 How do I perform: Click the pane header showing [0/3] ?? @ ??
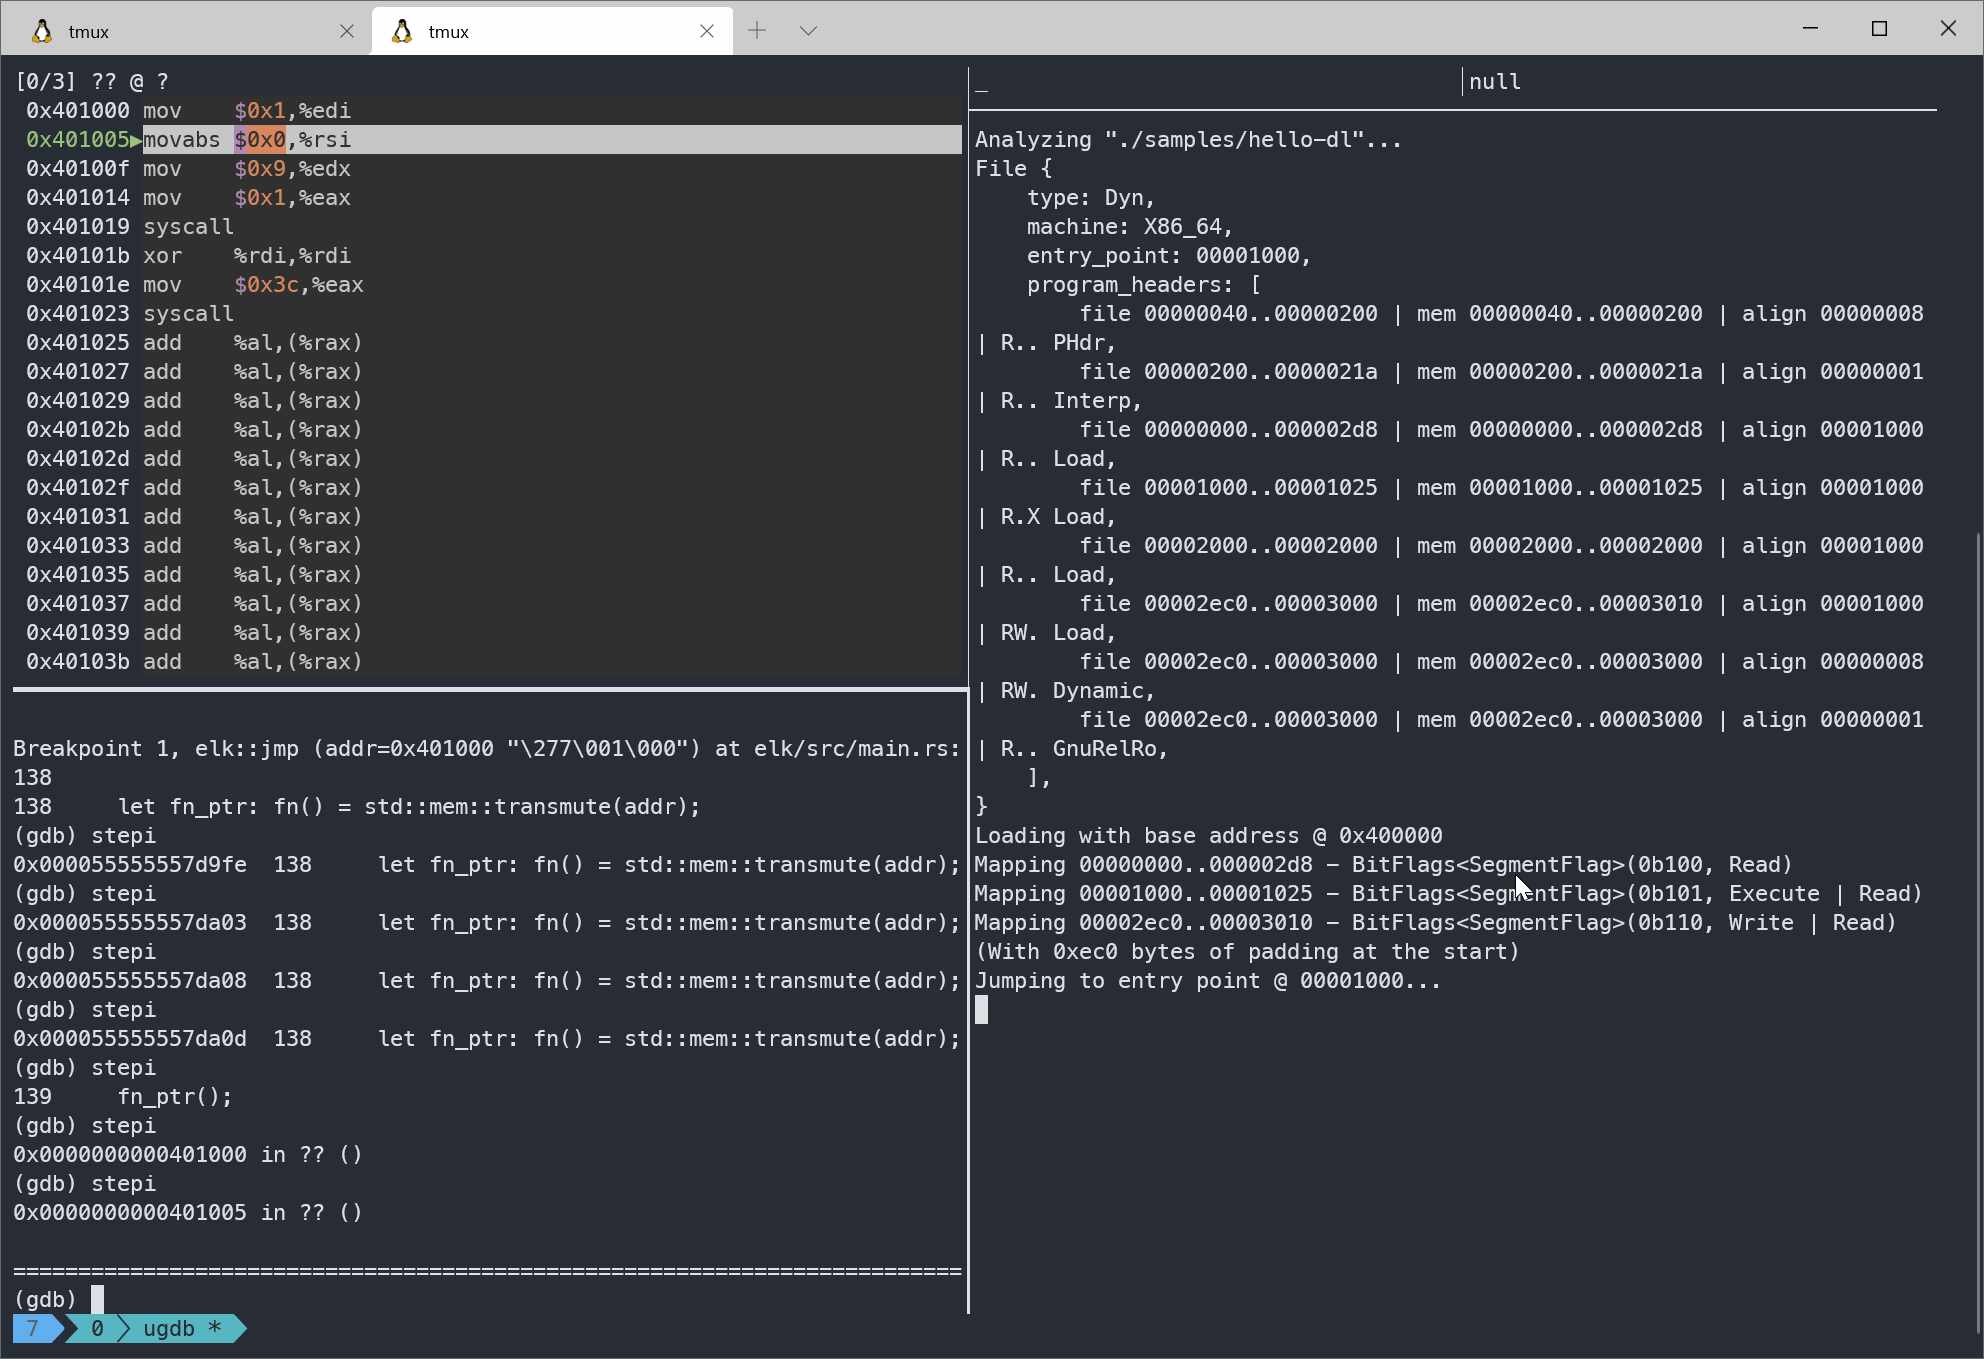click(x=92, y=82)
